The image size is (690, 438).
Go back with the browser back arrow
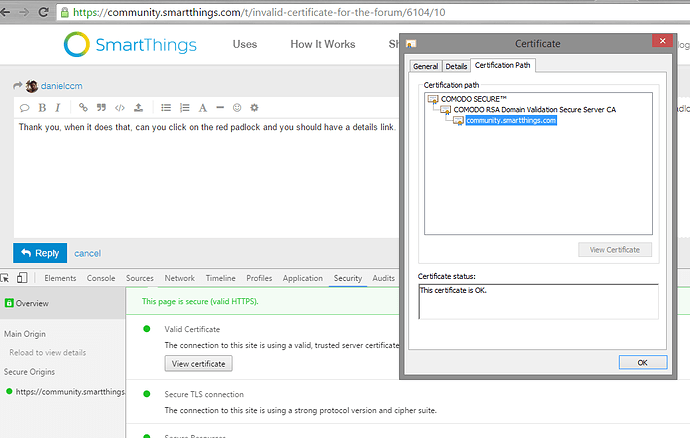(x=5, y=12)
